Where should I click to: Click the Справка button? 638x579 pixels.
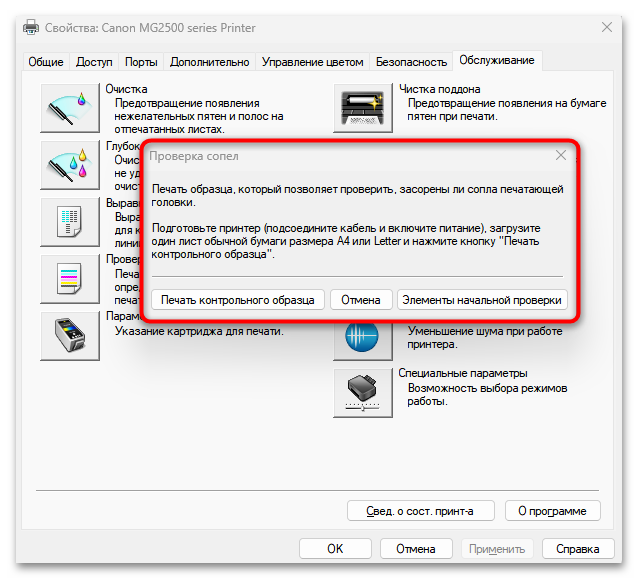(578, 548)
